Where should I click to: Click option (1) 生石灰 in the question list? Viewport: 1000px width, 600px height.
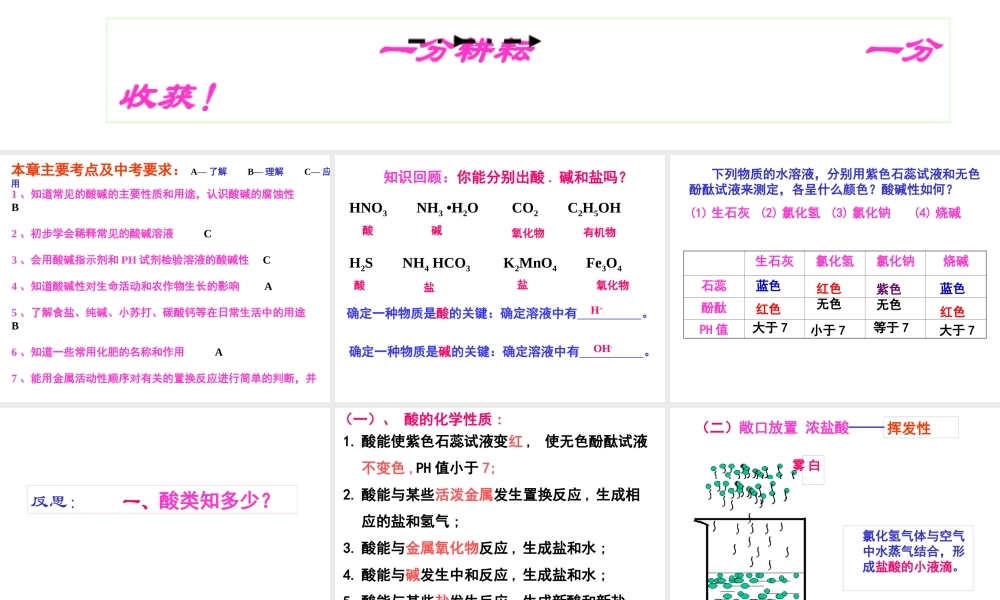[720, 213]
